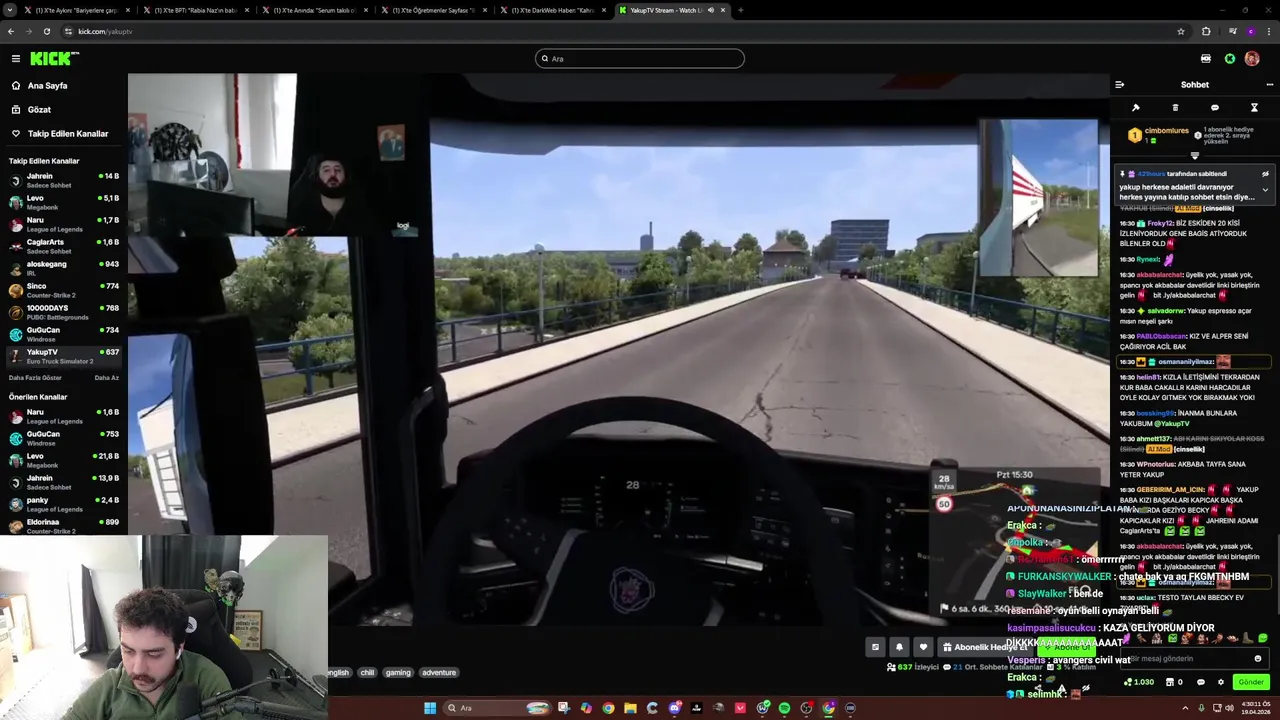Switch to Öğretmenler Sayfası browser tab
The width and height of the screenshot is (1280, 720).
435,10
